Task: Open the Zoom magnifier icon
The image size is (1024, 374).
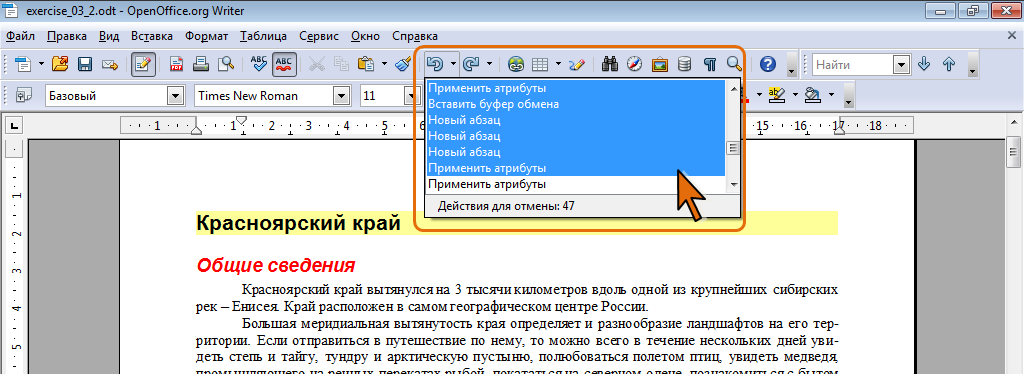Action: [x=735, y=64]
